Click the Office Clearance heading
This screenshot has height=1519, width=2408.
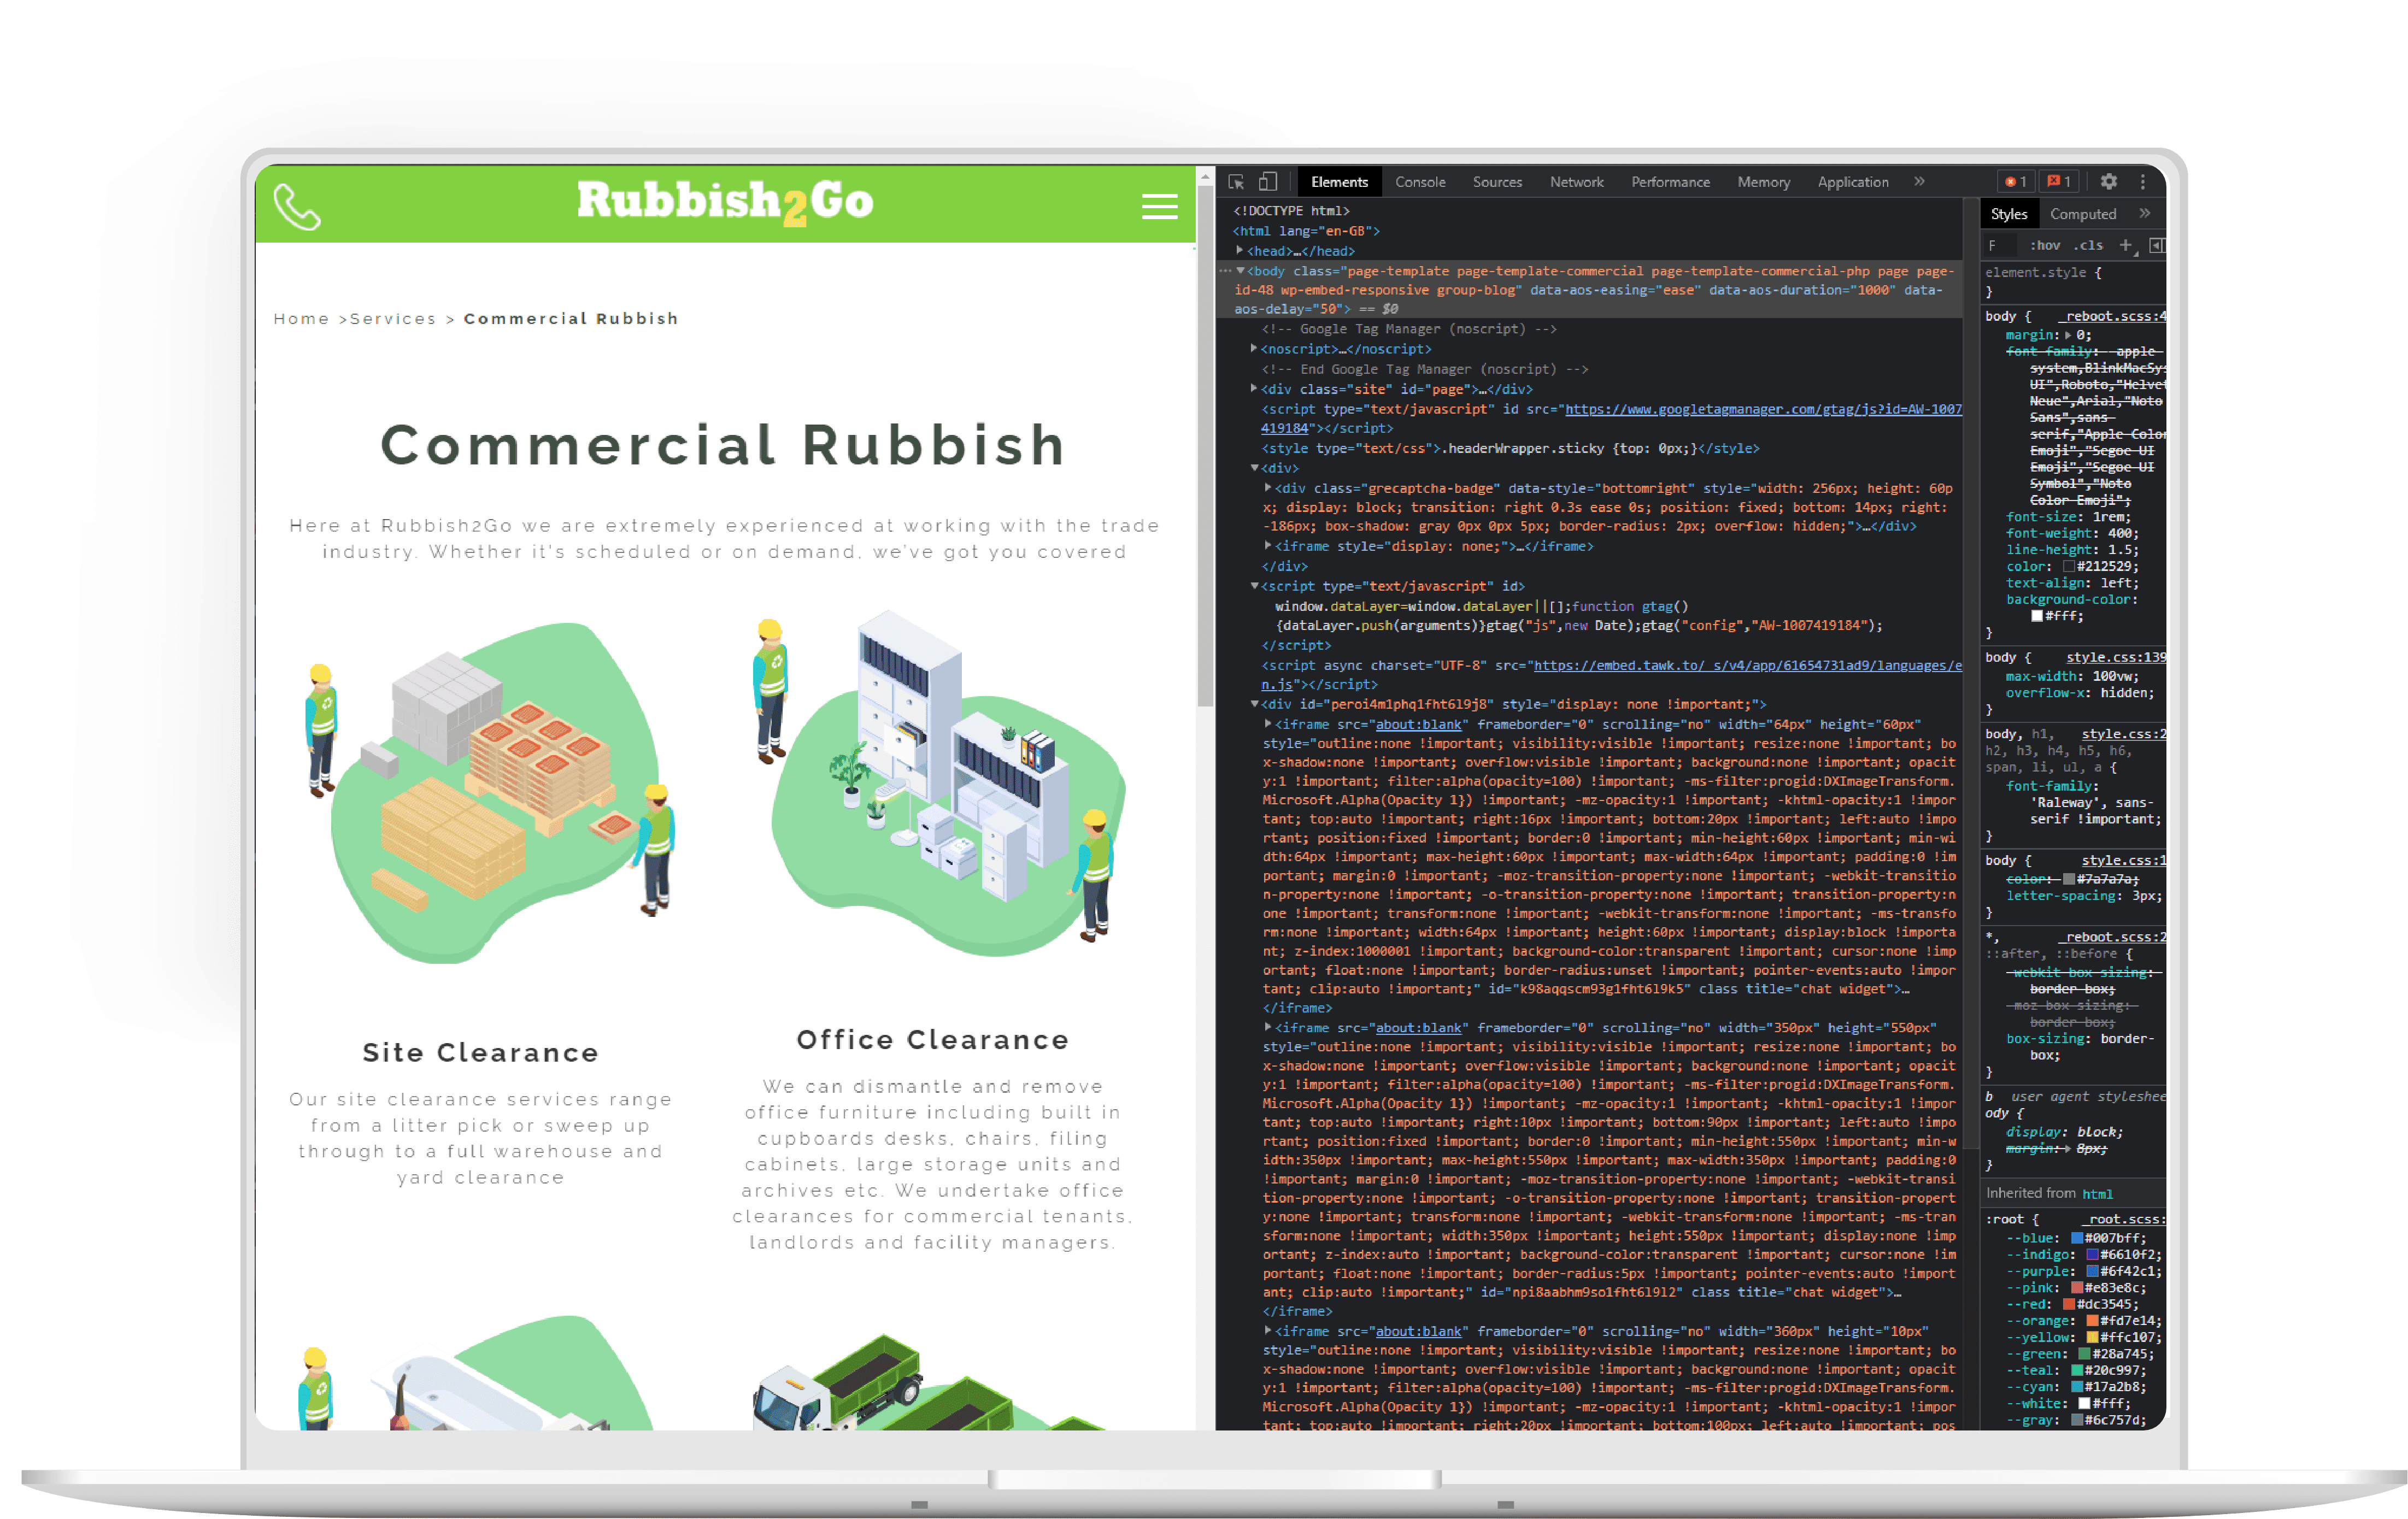tap(932, 1040)
